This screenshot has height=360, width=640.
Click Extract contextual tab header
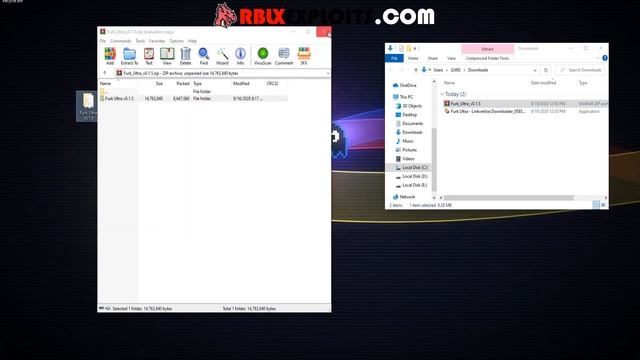click(x=487, y=49)
